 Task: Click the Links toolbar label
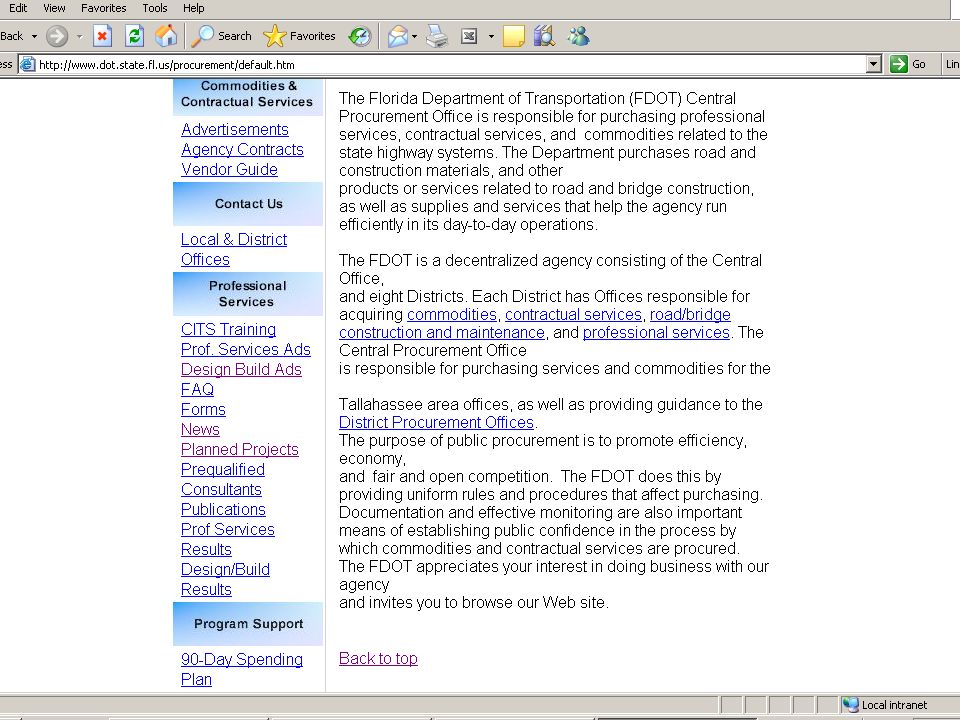(952, 64)
